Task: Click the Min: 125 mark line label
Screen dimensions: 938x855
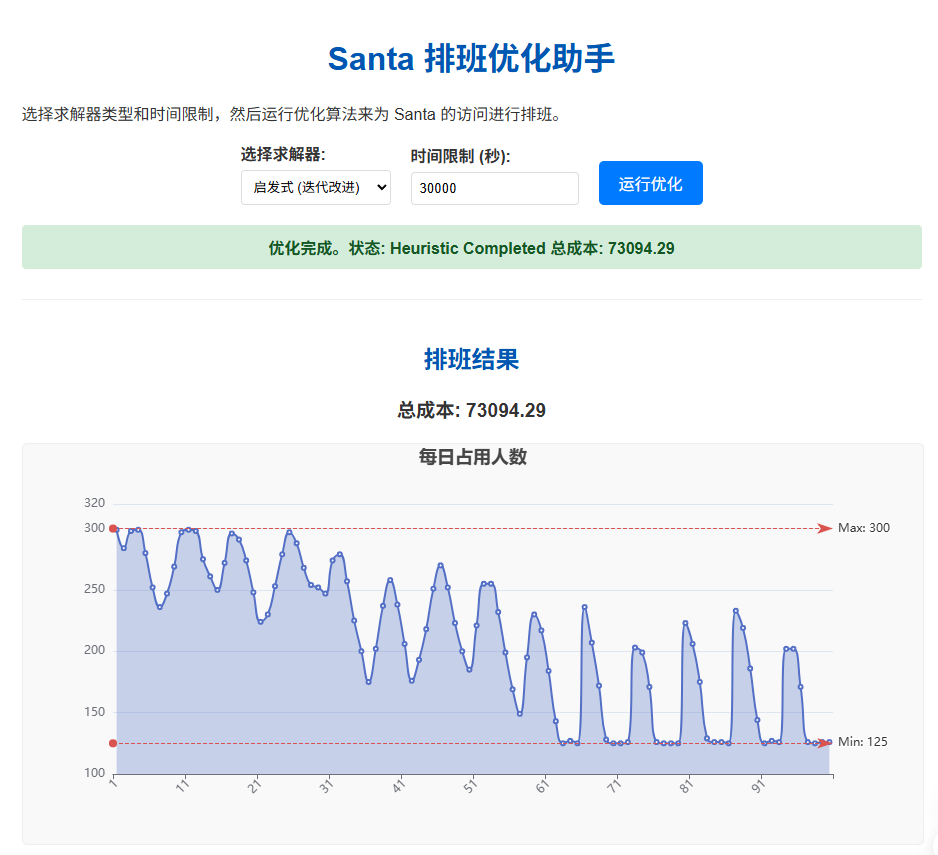Action: pos(863,742)
